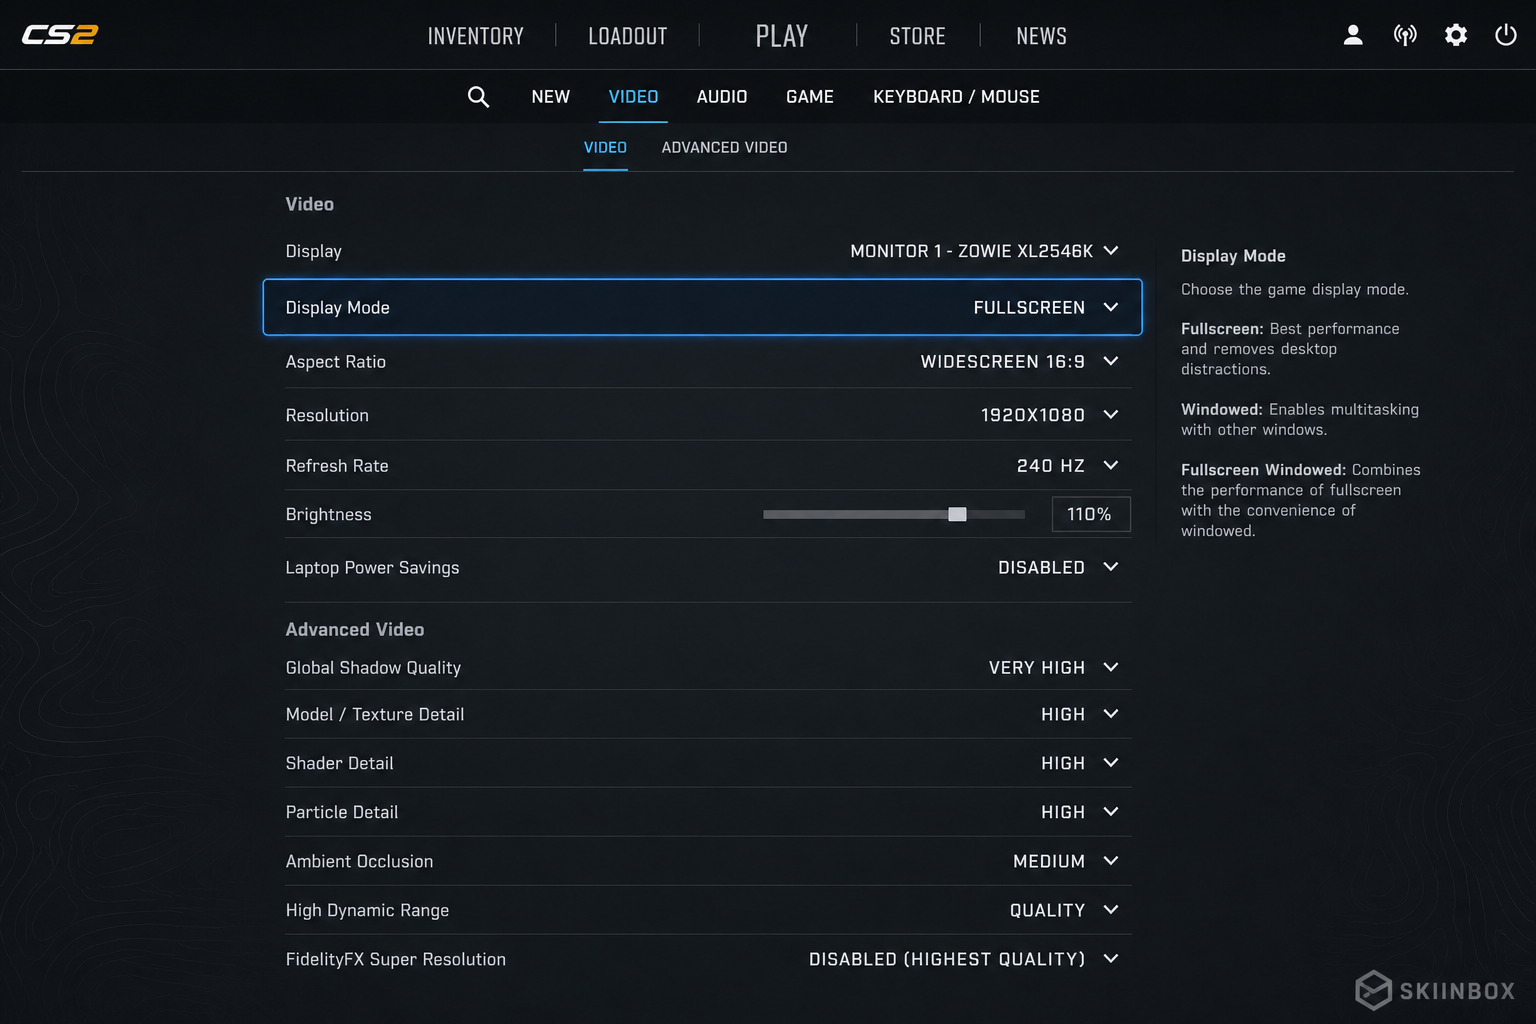Click the Brightness slider handle
This screenshot has width=1536, height=1024.
(x=957, y=514)
